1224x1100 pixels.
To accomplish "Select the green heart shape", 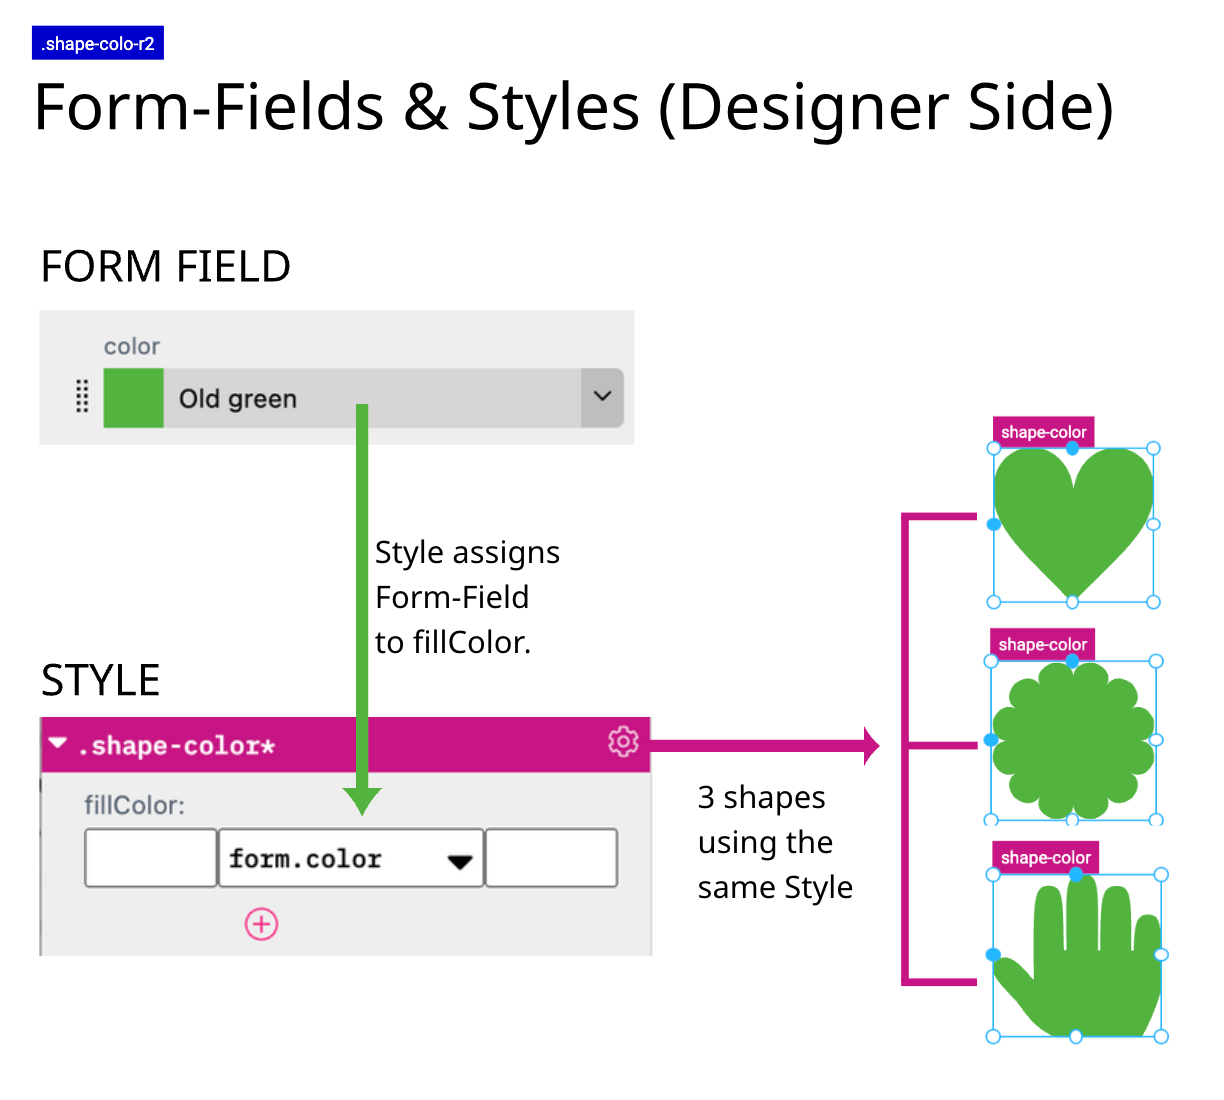I will [x=1073, y=523].
